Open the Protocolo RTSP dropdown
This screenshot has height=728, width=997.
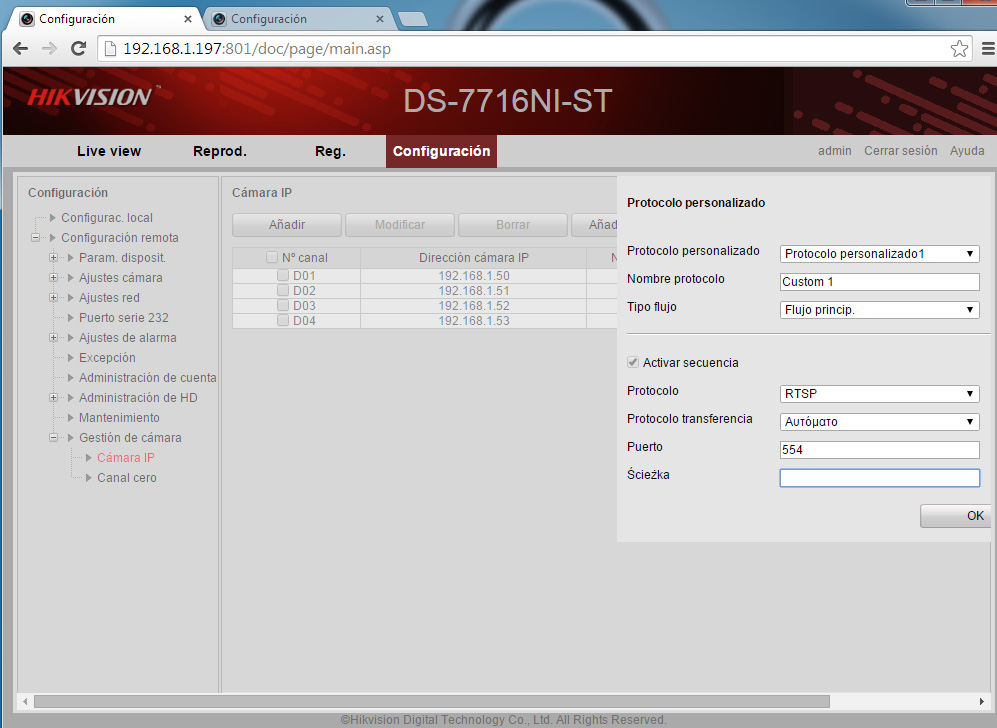tap(879, 394)
